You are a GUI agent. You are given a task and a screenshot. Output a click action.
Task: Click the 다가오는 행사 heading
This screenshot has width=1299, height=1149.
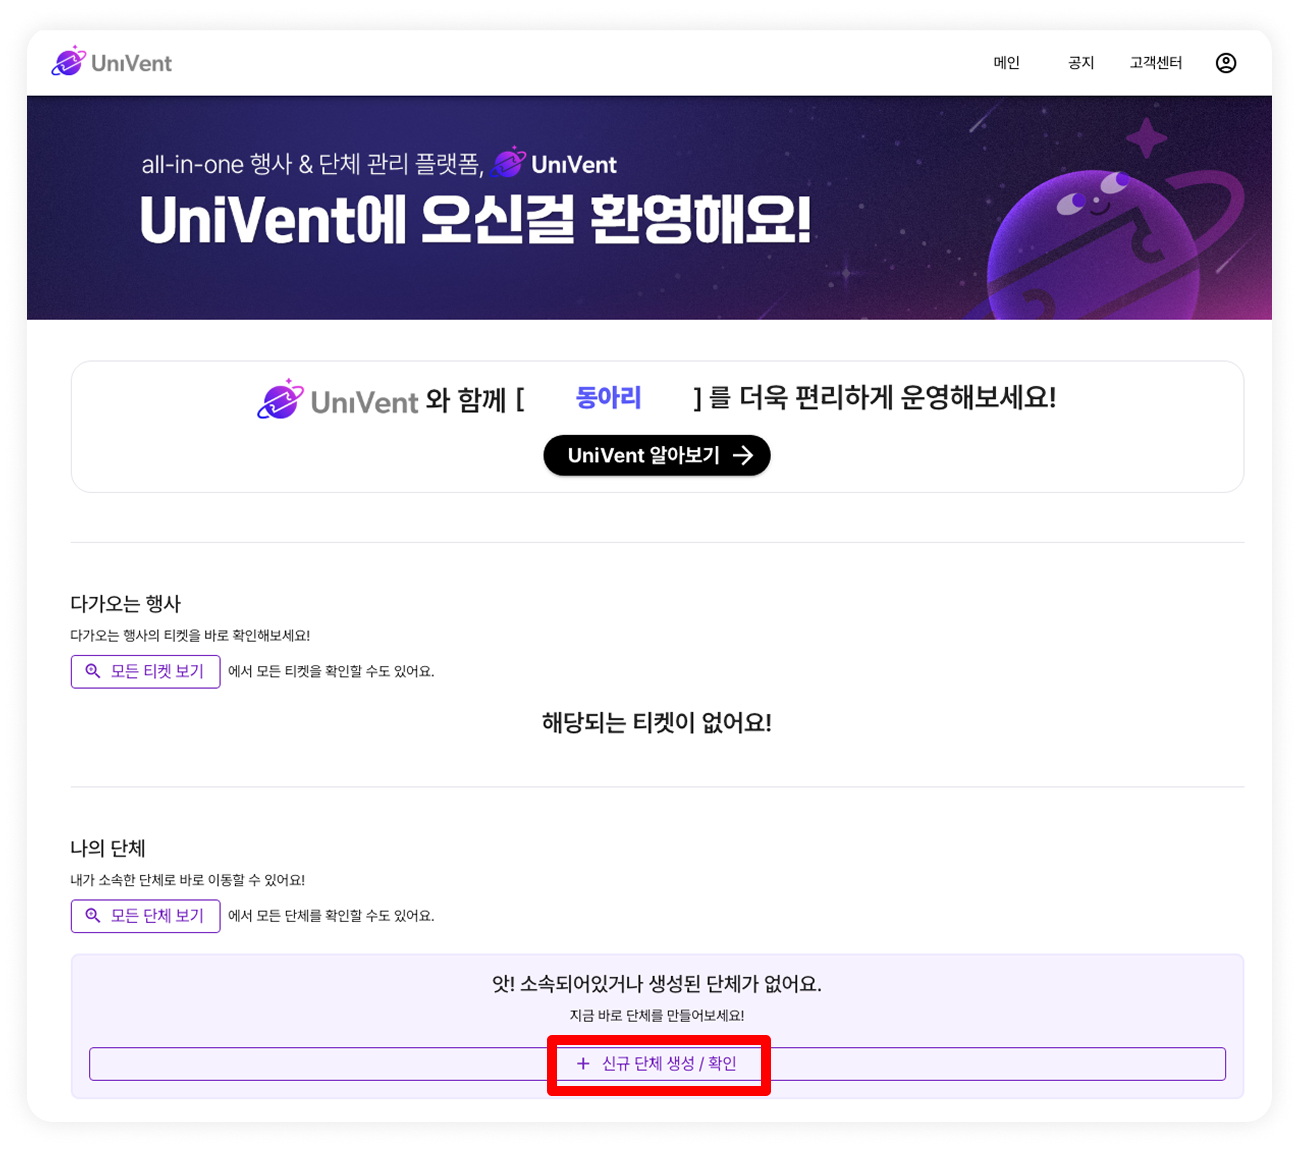pyautogui.click(x=125, y=604)
